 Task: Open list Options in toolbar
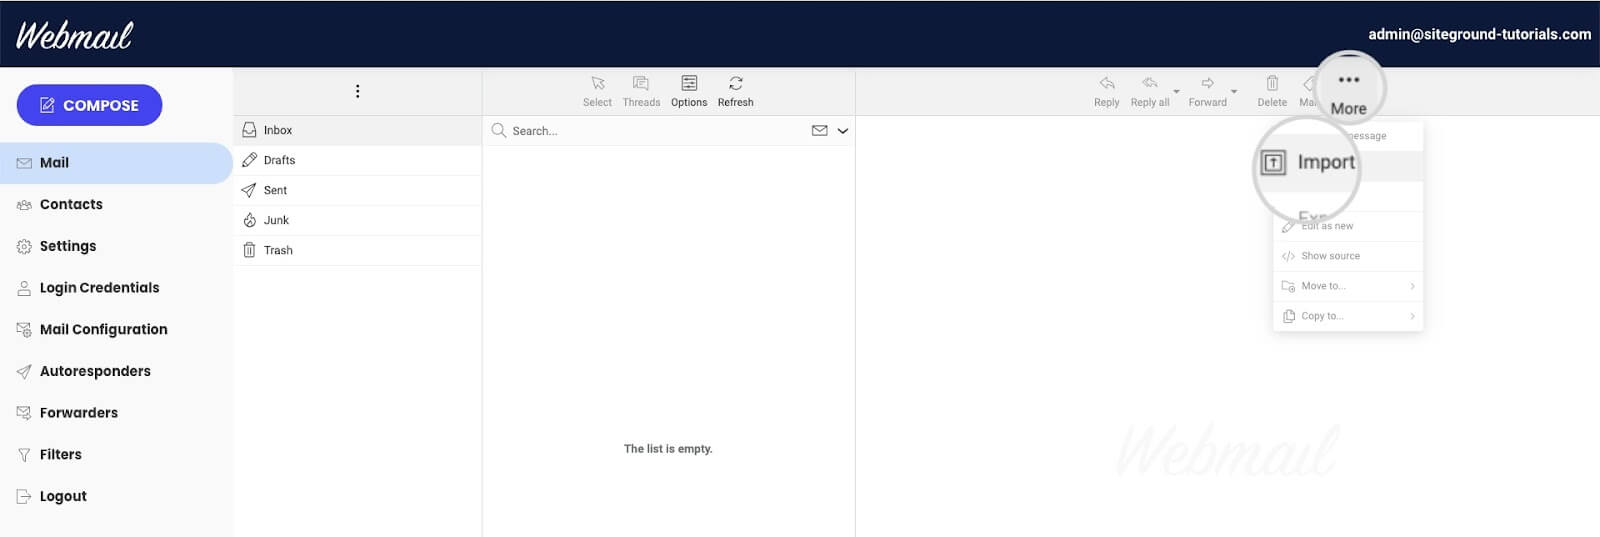[x=689, y=91]
